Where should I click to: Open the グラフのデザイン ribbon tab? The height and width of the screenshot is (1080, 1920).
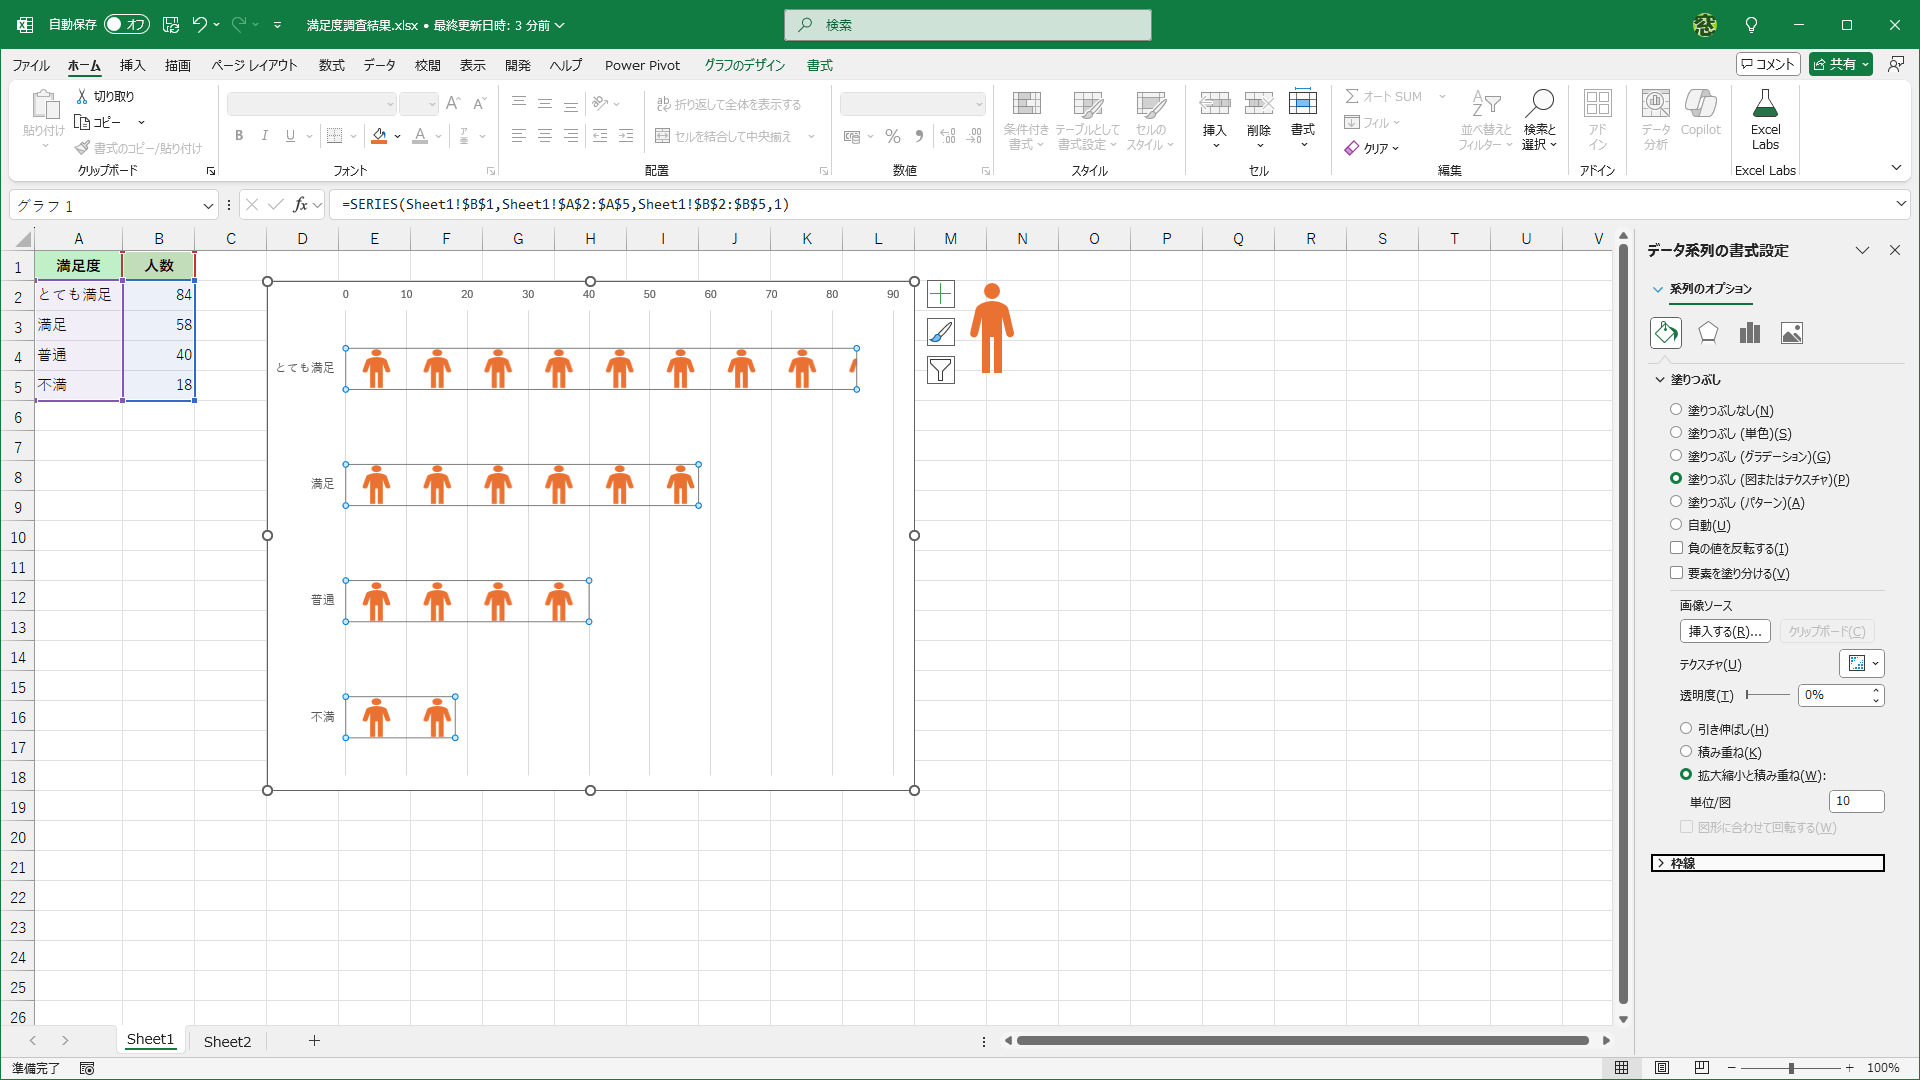pyautogui.click(x=744, y=65)
